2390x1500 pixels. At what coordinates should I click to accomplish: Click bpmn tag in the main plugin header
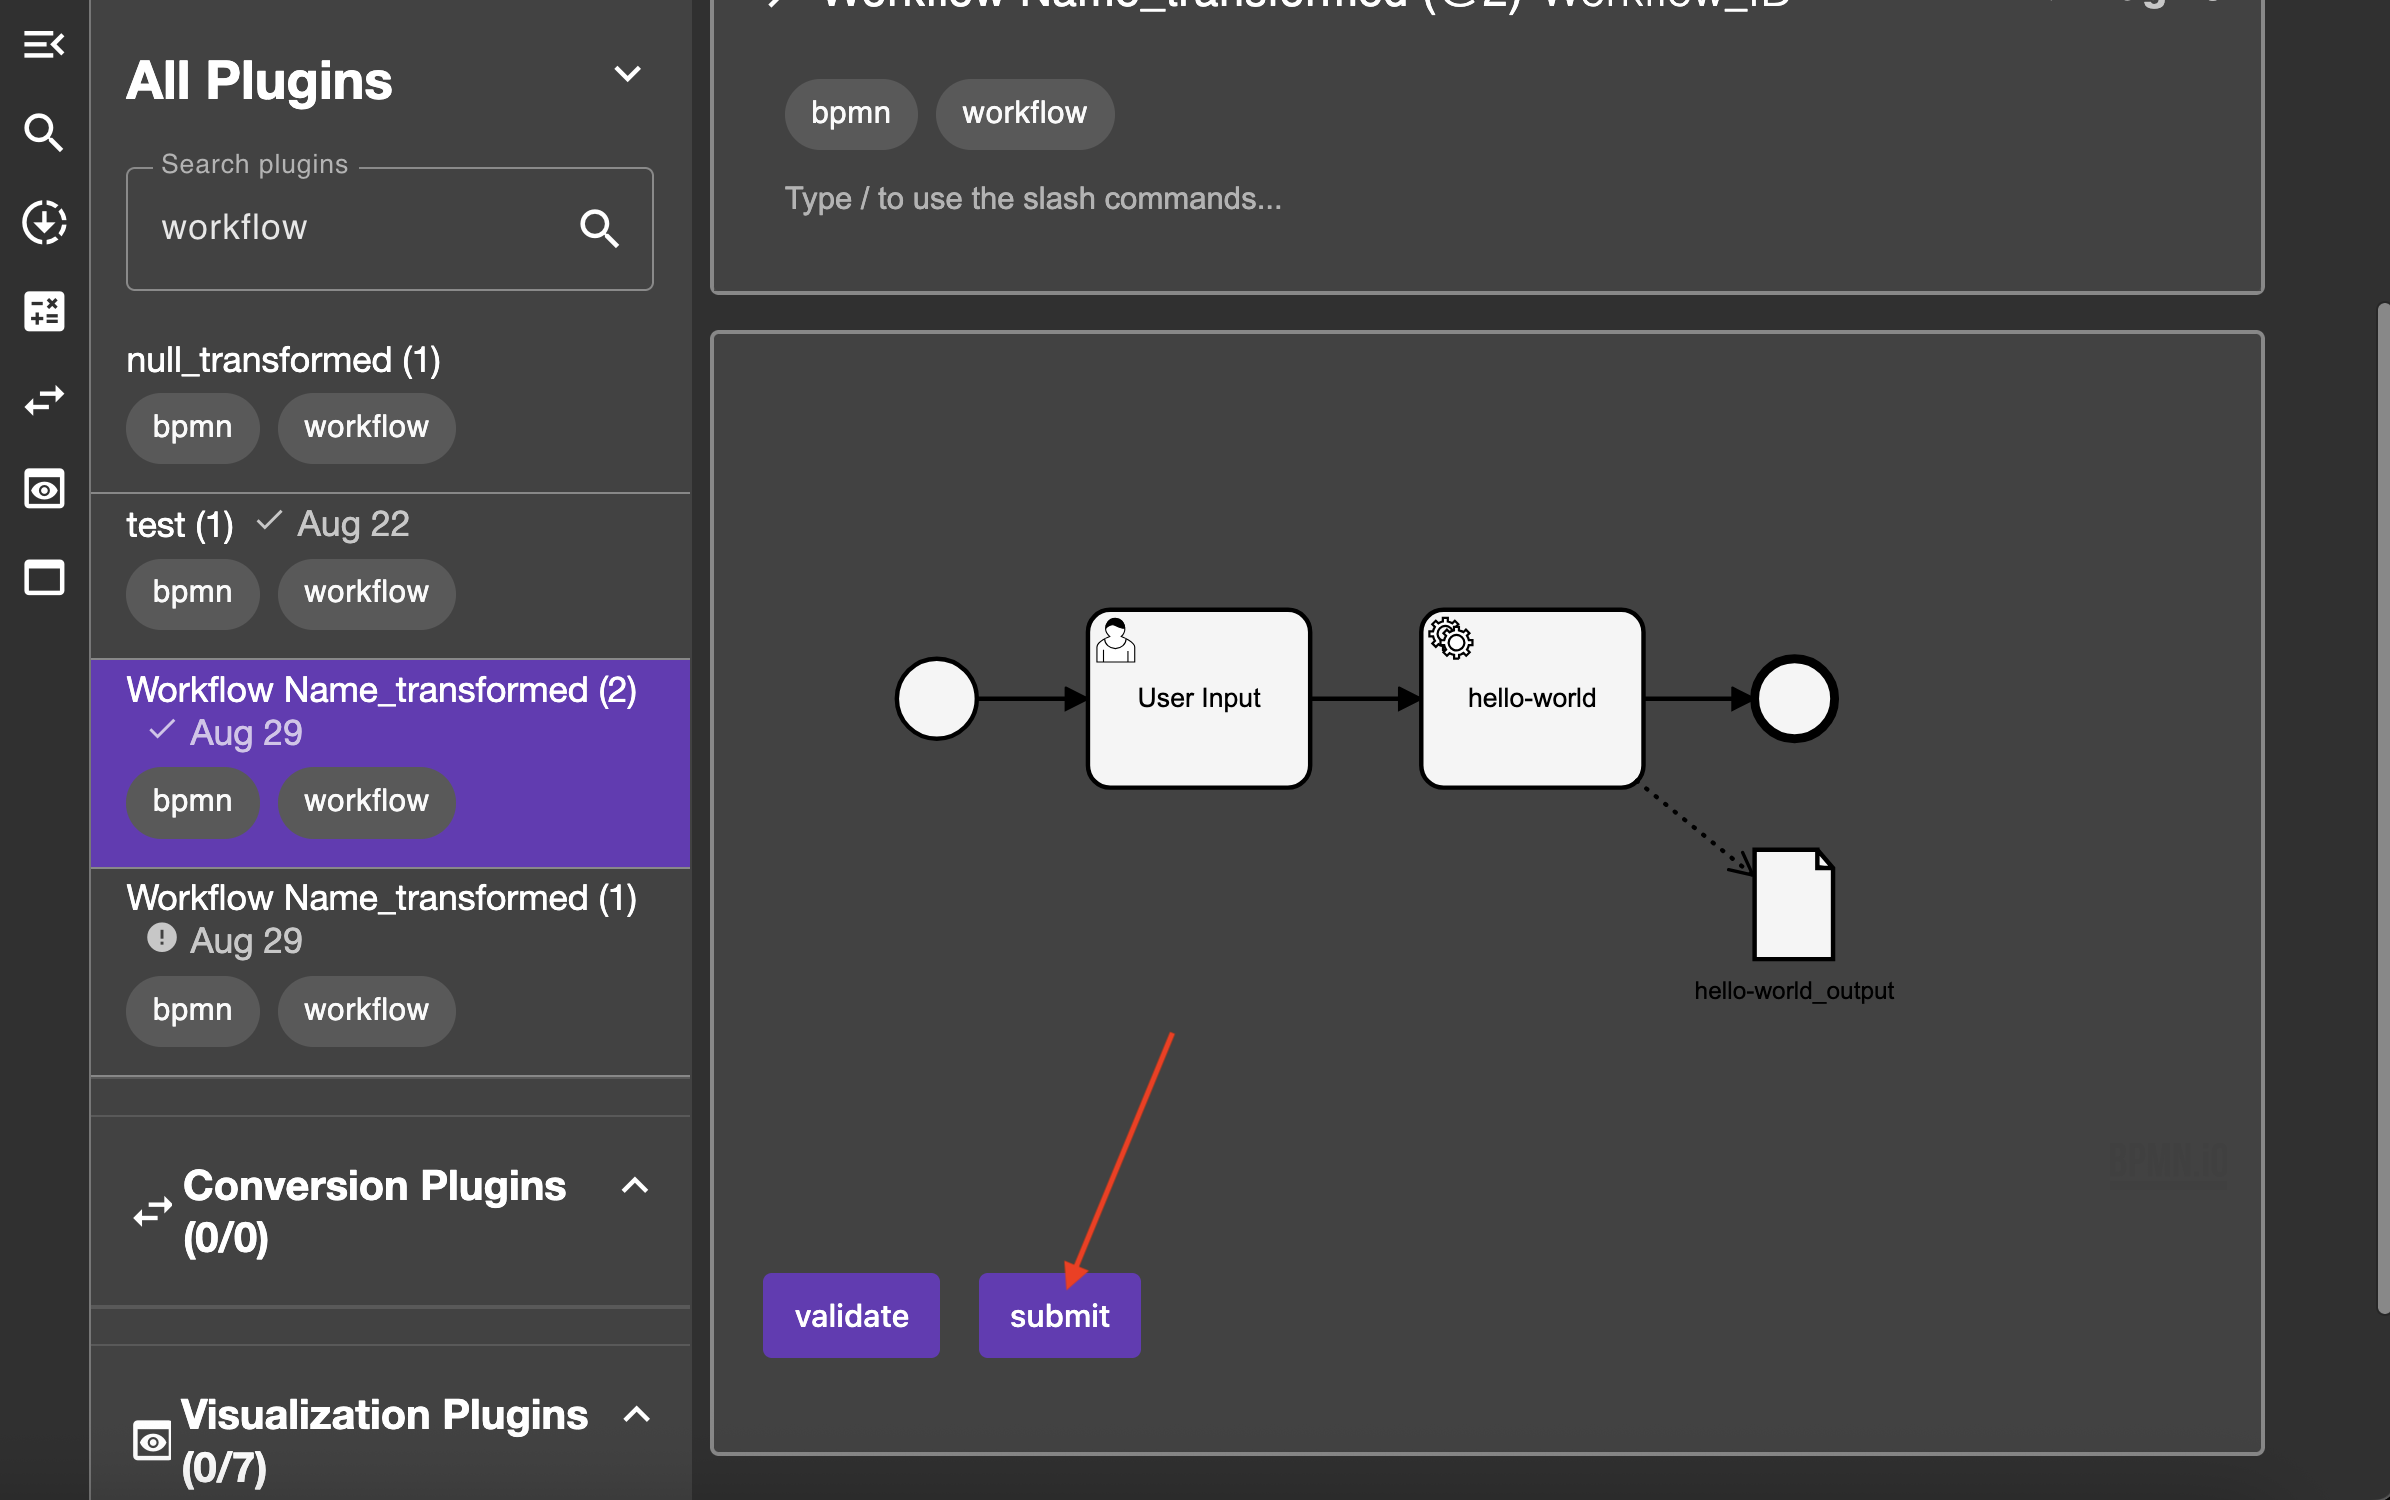(x=850, y=114)
